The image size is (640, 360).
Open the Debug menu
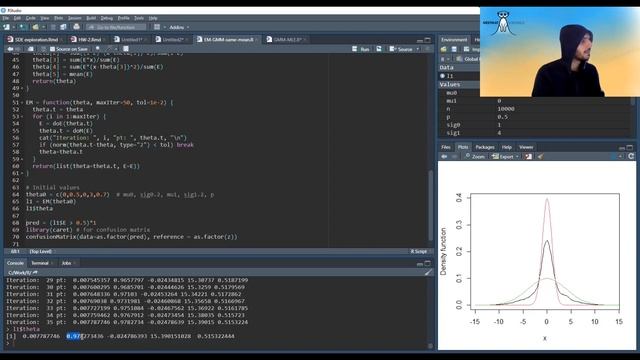[x=107, y=18]
